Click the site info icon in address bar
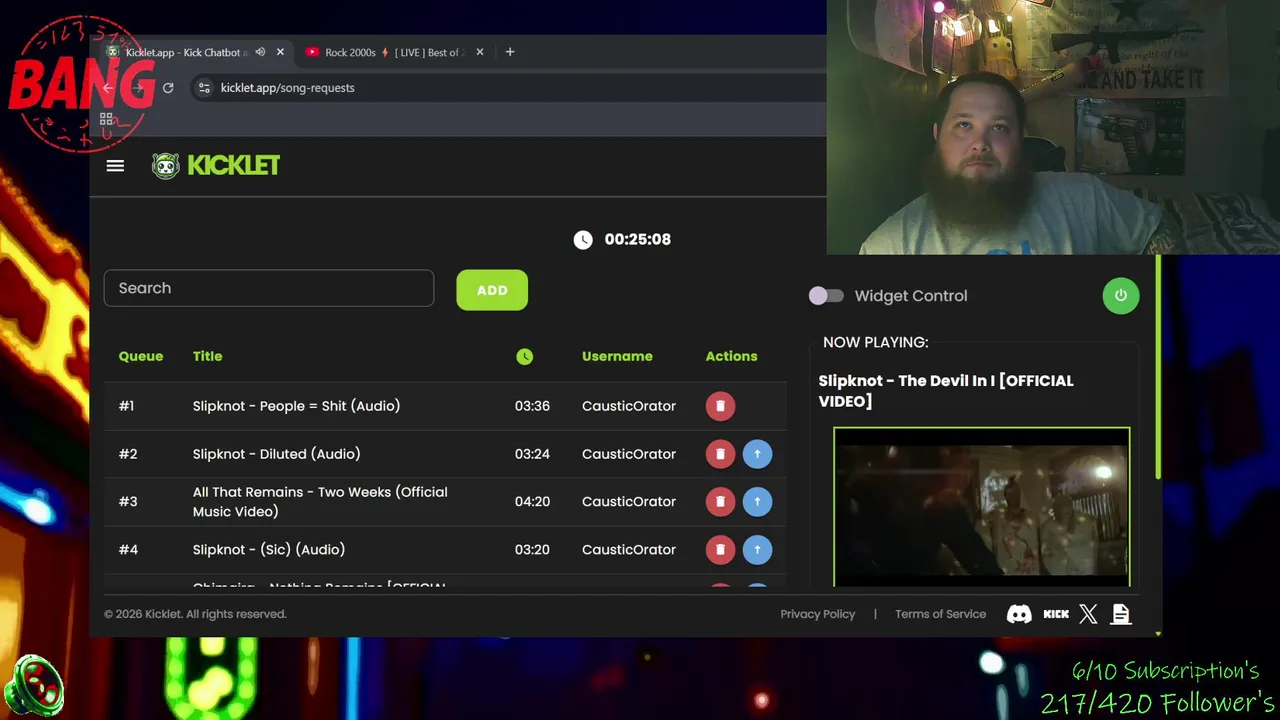 click(204, 88)
